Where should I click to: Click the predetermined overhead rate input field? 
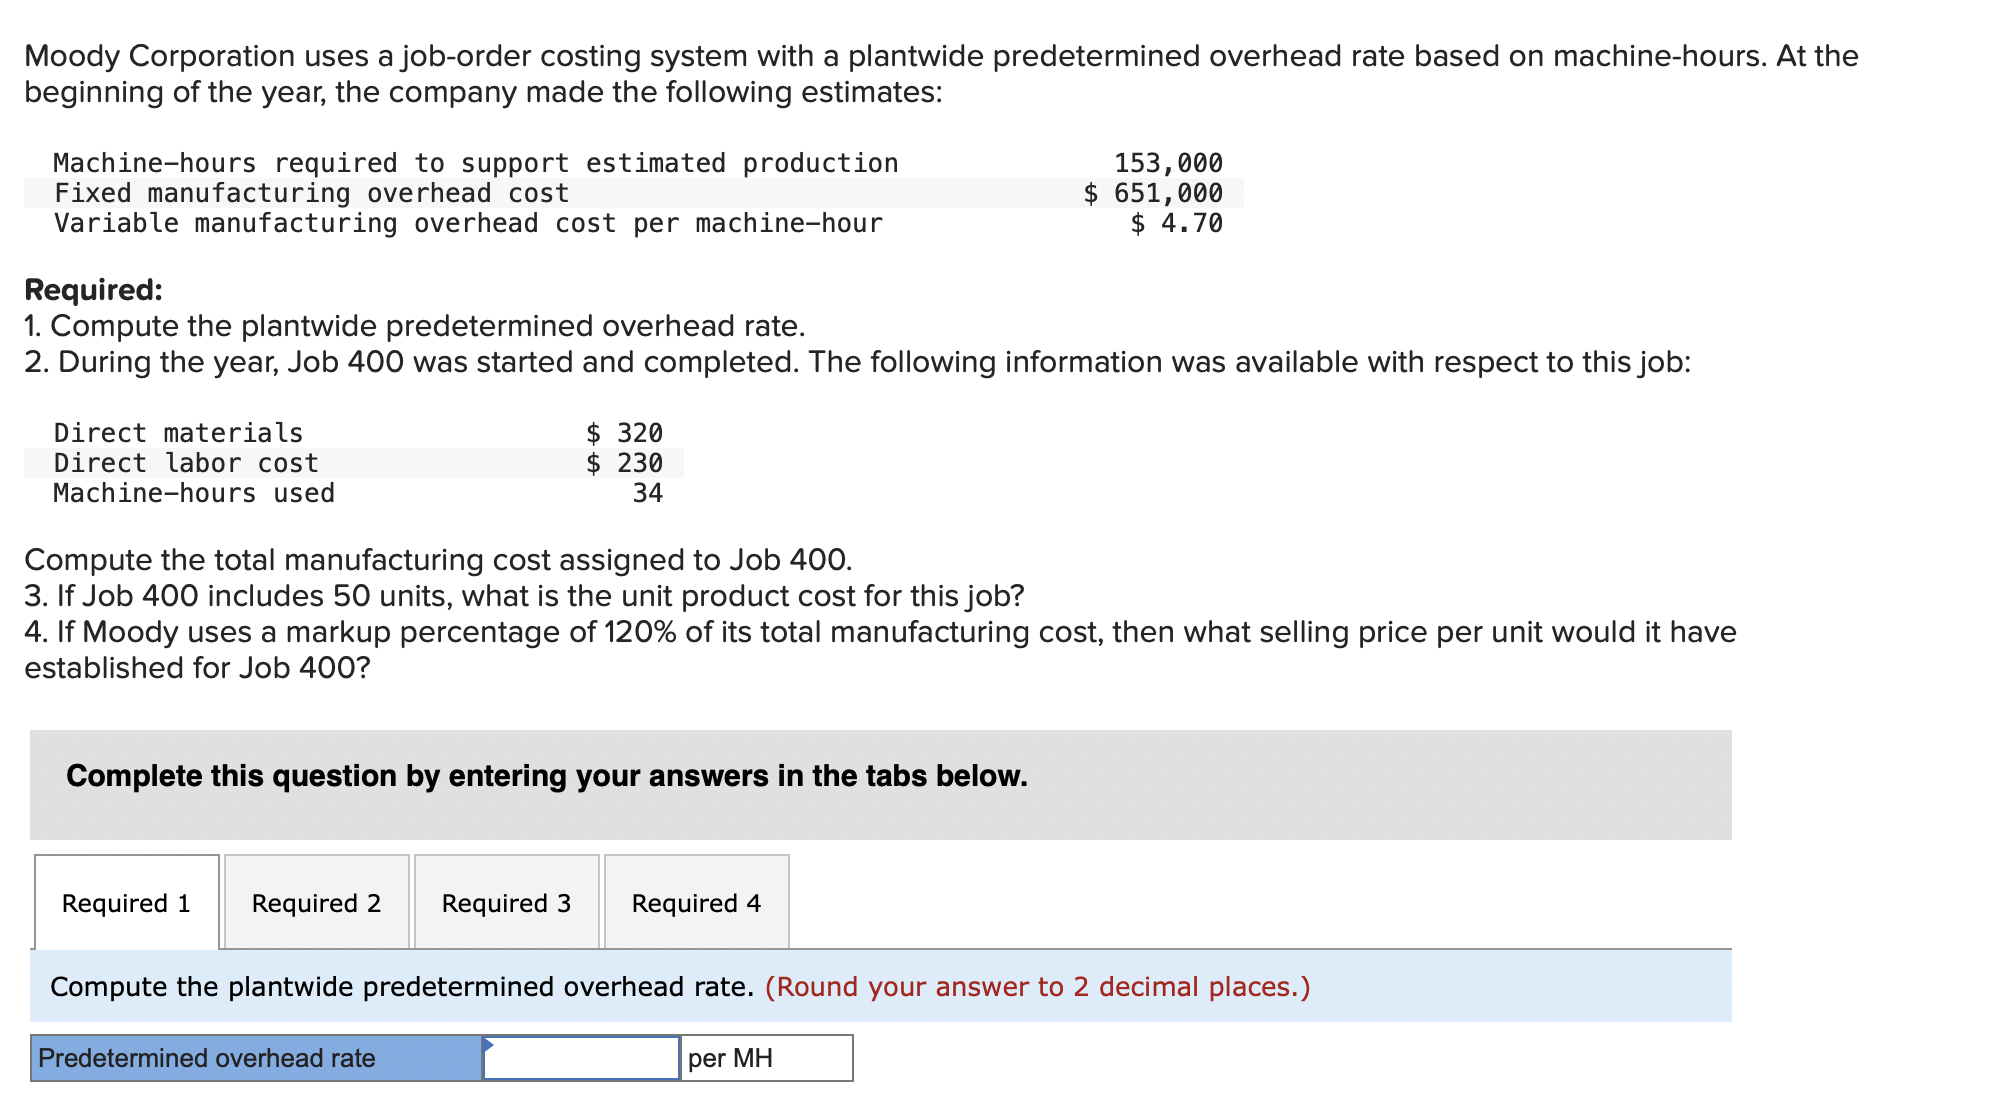(580, 1057)
